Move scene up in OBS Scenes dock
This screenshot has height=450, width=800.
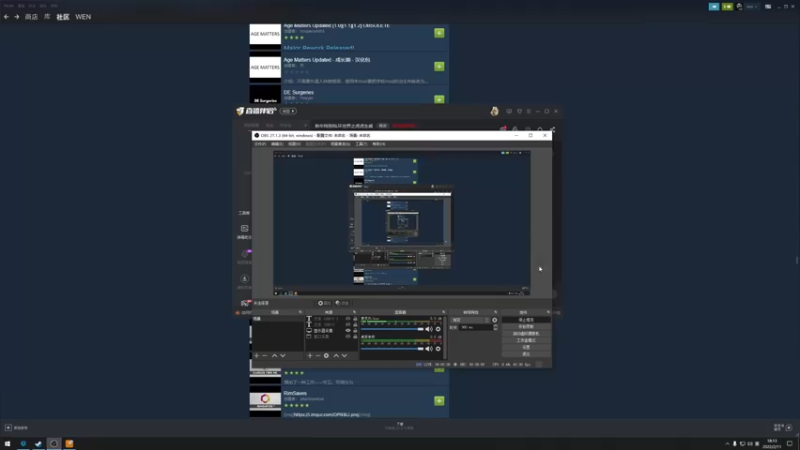274,356
